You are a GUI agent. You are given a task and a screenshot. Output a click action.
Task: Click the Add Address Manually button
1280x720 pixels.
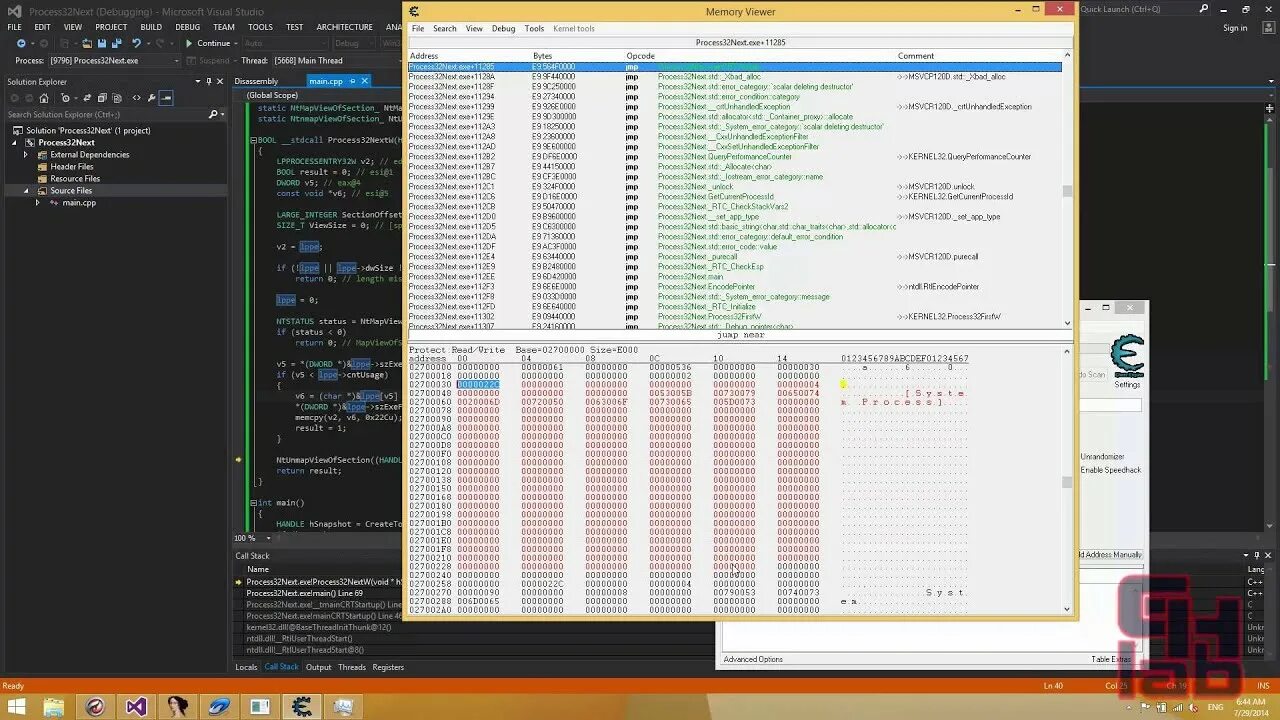point(1112,554)
